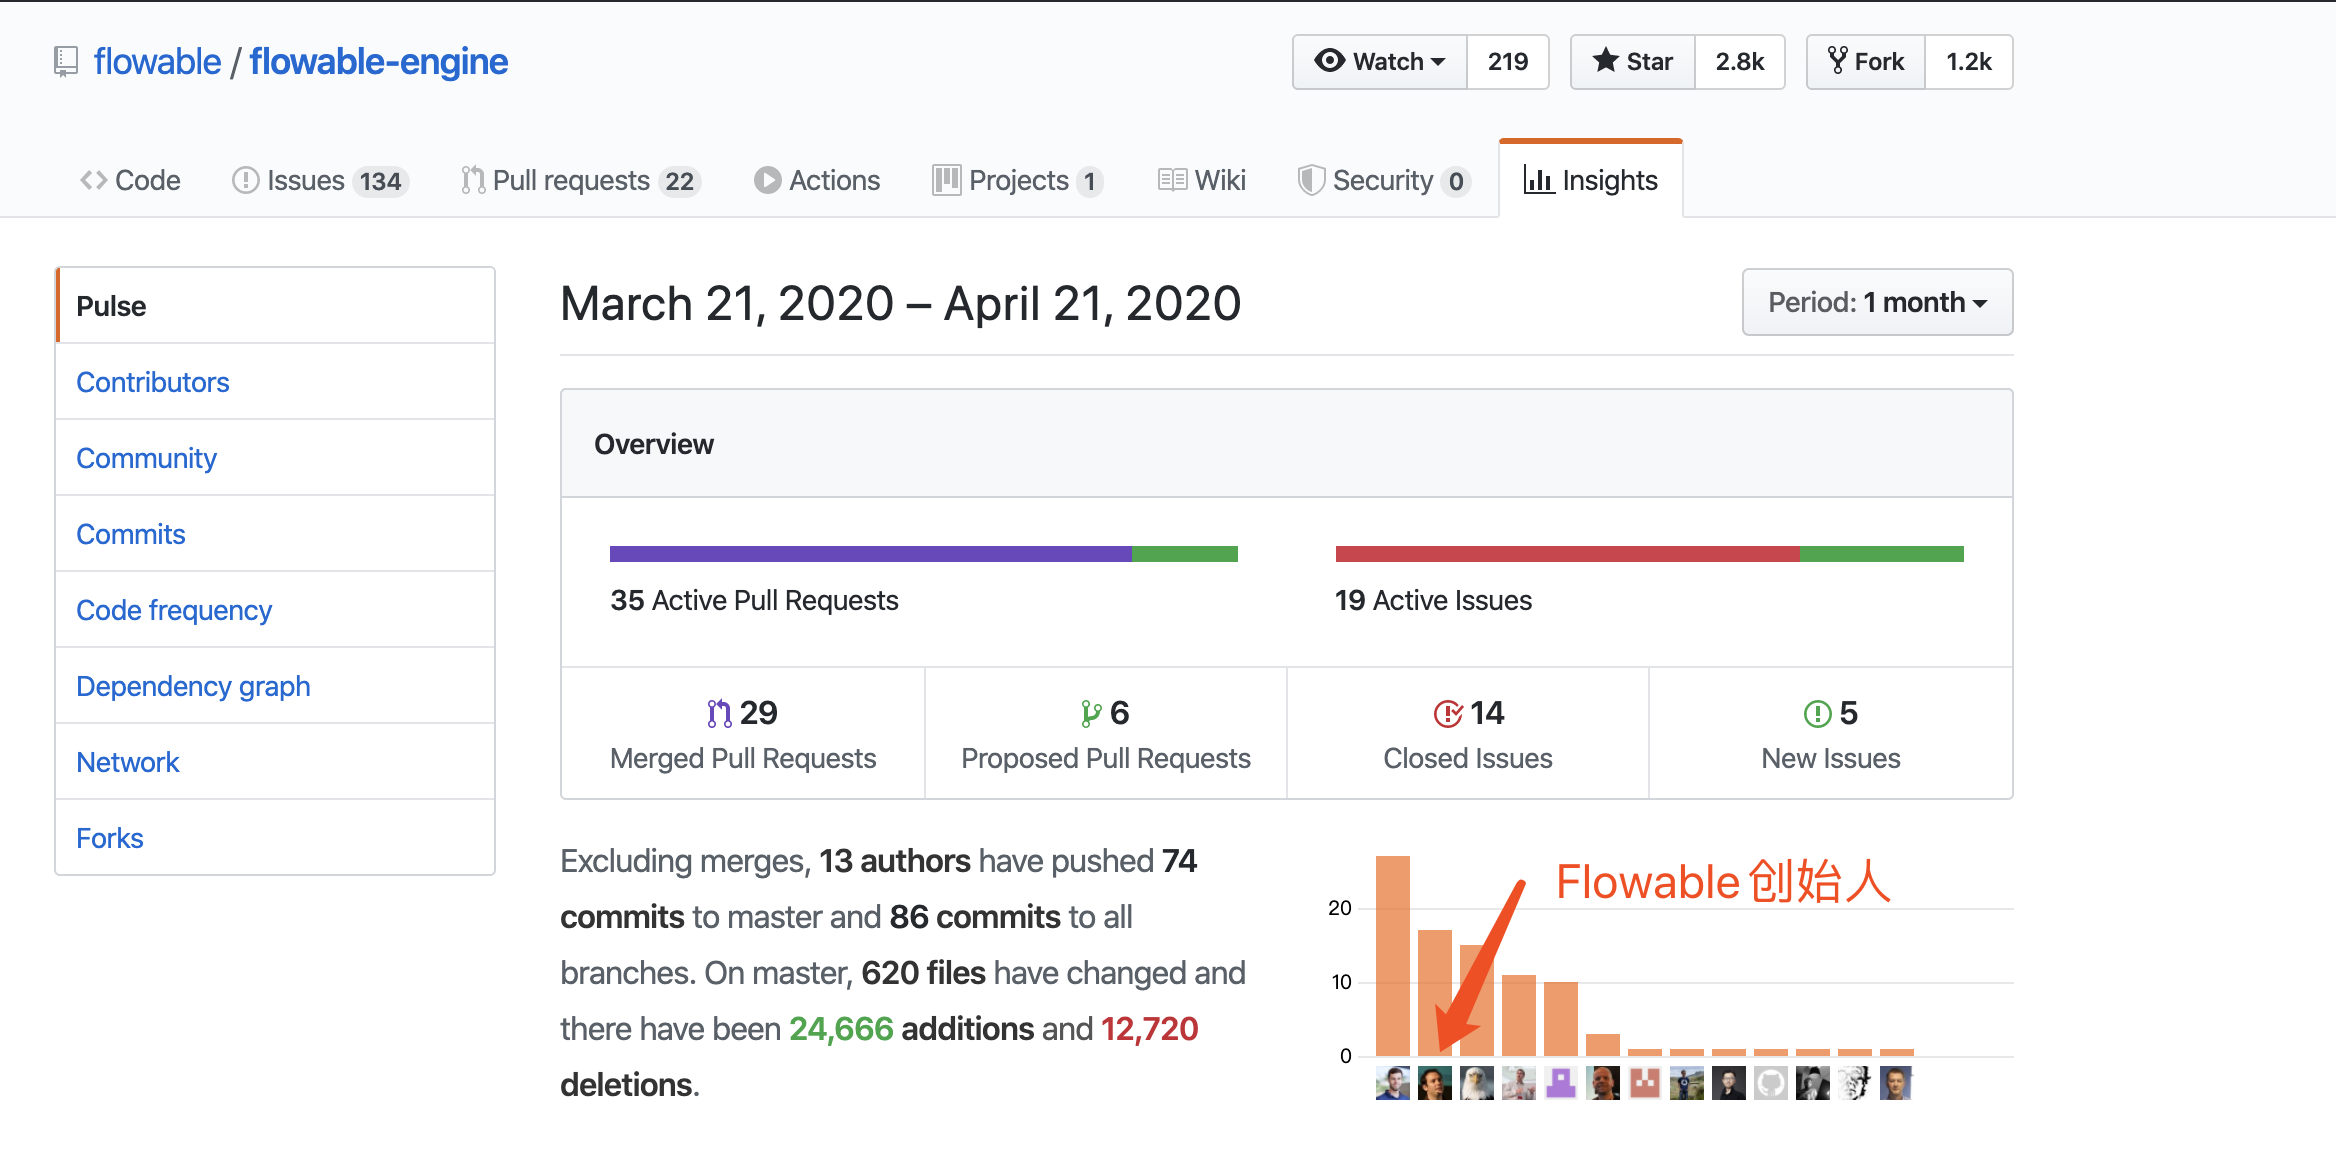Click the Star button
2336x1156 pixels.
pyautogui.click(x=1633, y=62)
